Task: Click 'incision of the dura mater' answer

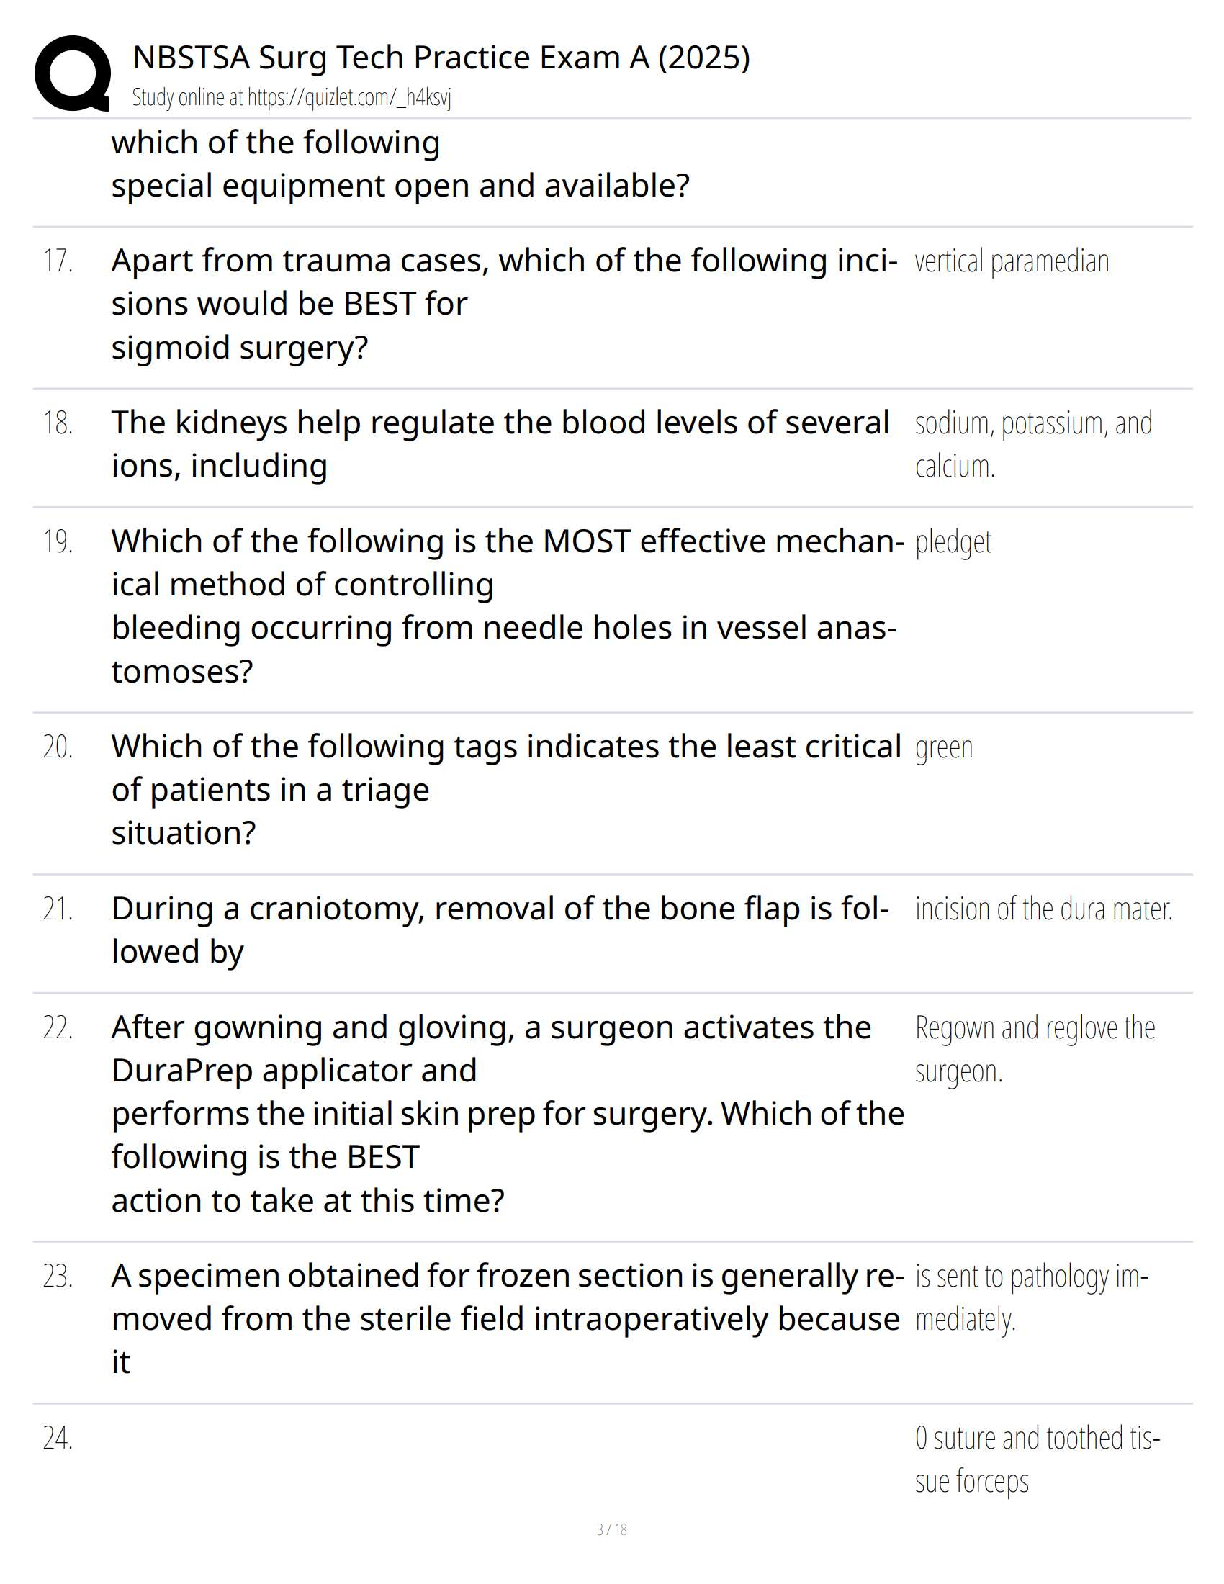Action: pos(1042,909)
